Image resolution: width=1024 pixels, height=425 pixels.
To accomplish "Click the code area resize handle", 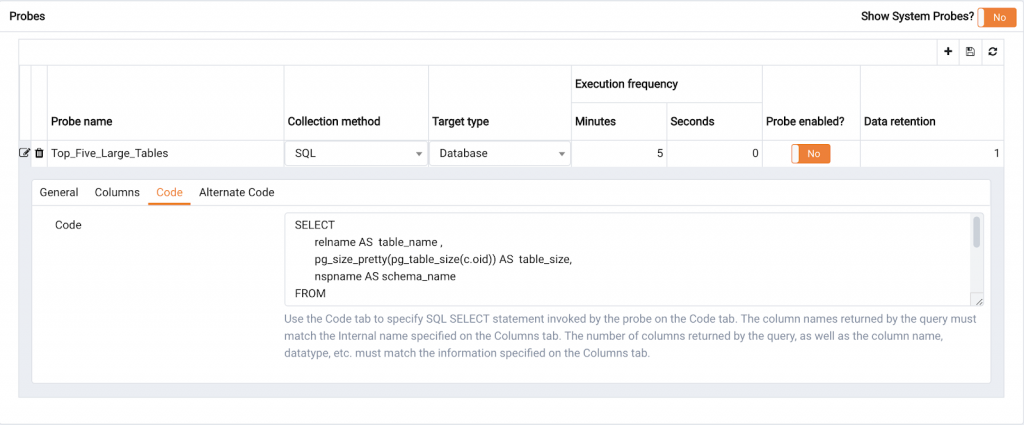I will [978, 301].
